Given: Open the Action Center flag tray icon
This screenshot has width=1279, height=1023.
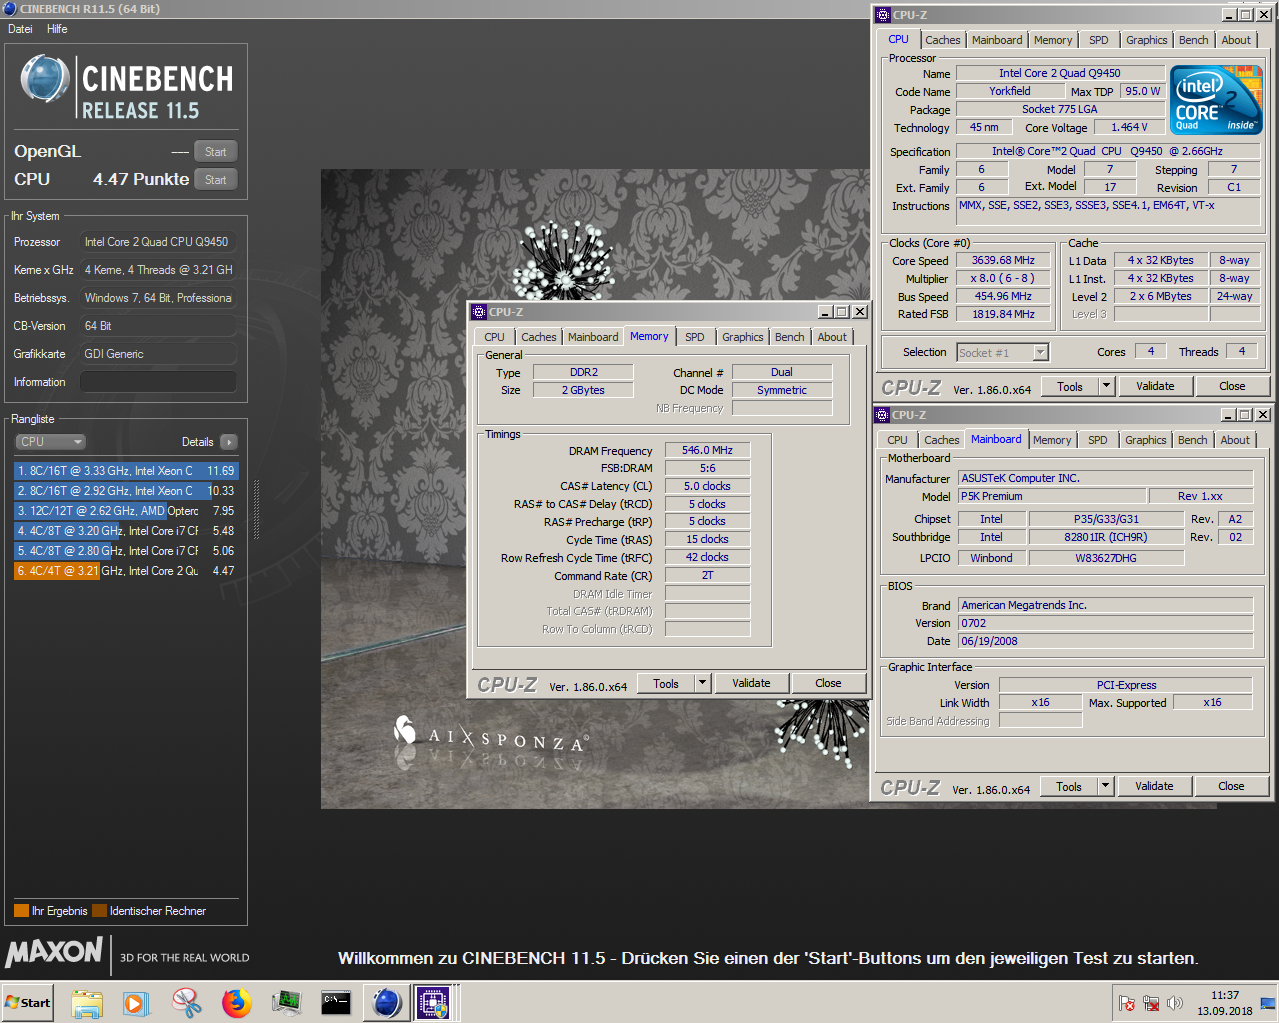Looking at the screenshot, I should [x=1127, y=1003].
